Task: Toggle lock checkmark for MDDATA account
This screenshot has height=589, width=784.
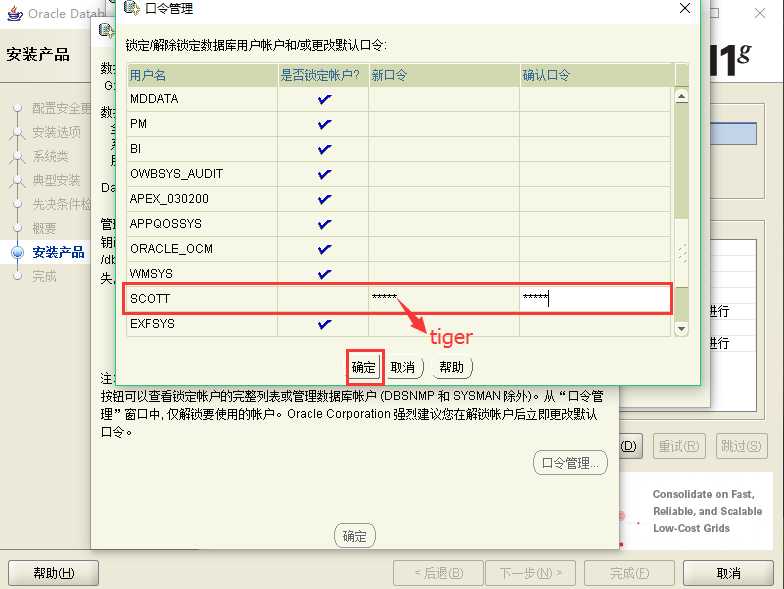Action: [324, 99]
